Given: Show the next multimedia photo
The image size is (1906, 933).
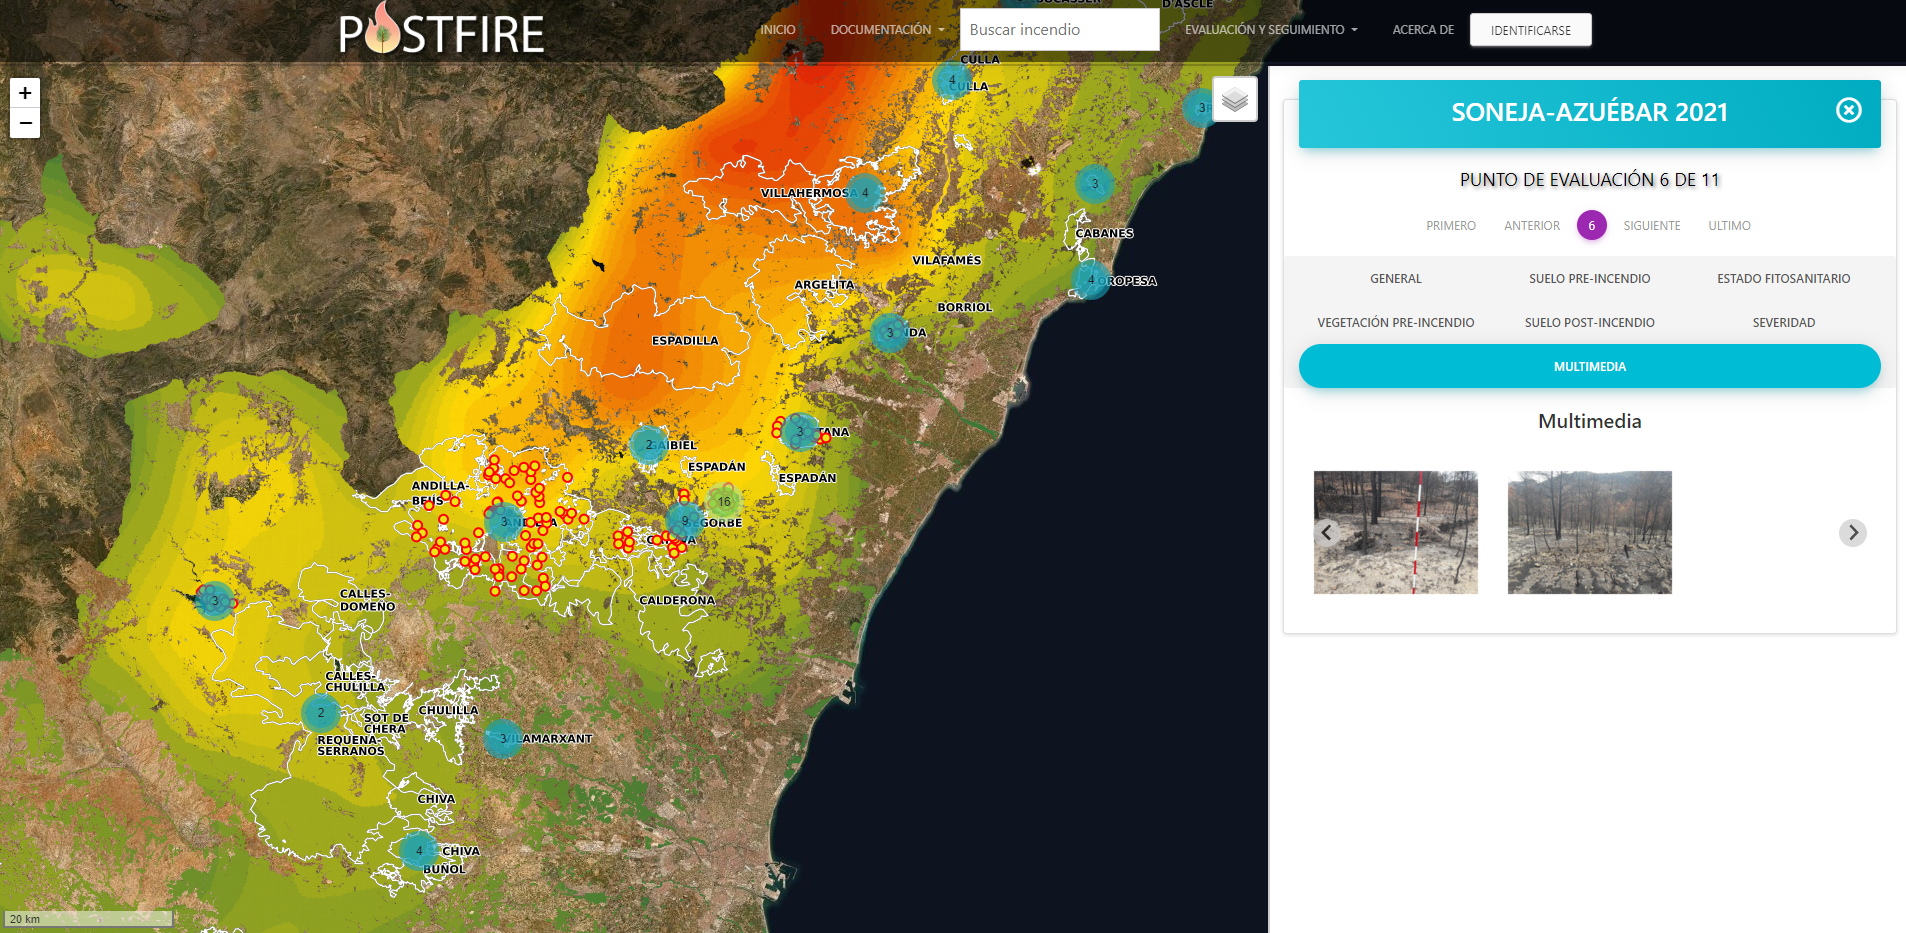Looking at the screenshot, I should [1853, 532].
